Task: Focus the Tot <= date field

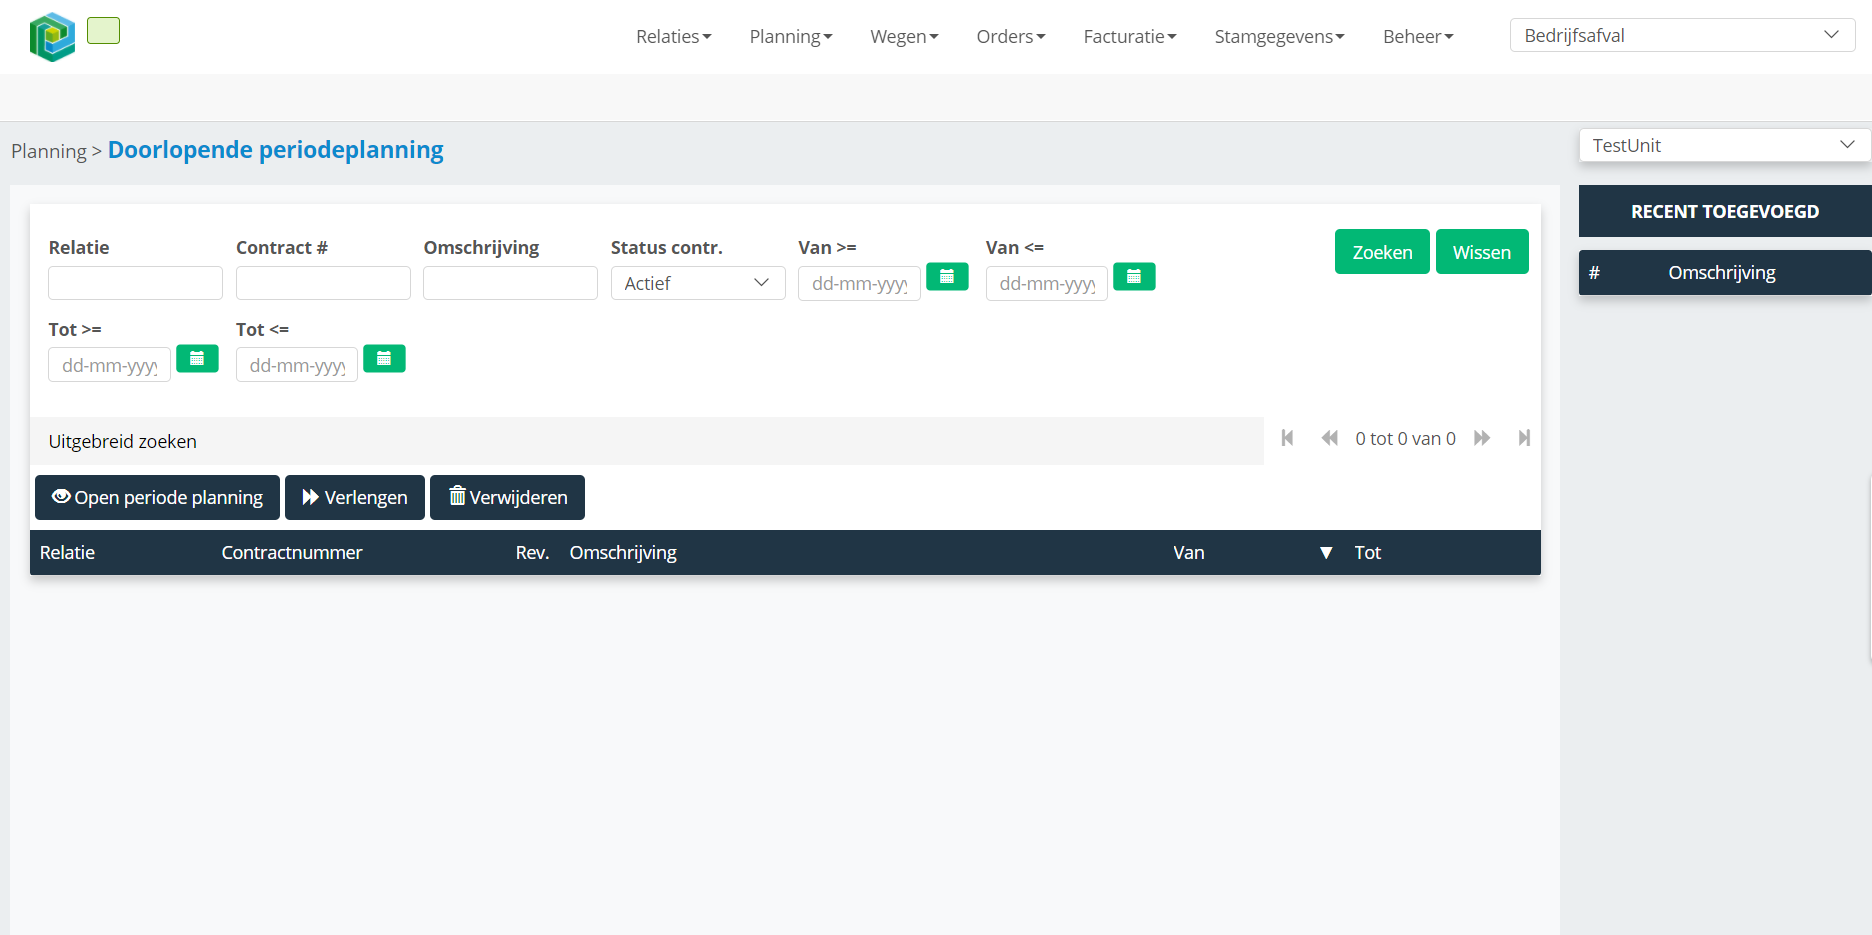Action: tap(296, 365)
